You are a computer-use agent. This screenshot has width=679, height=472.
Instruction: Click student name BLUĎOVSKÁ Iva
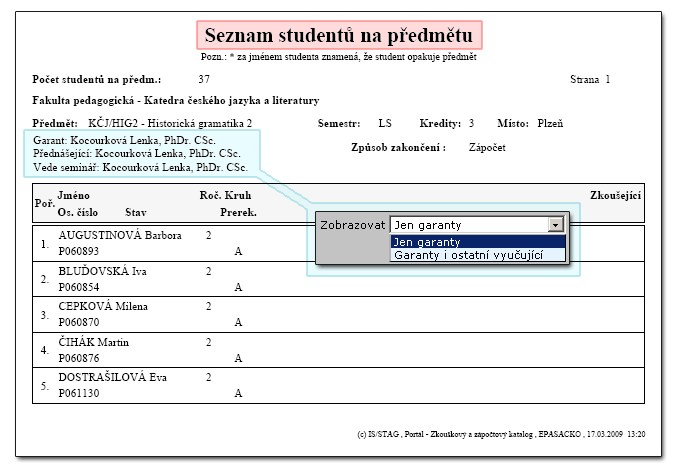tap(103, 271)
